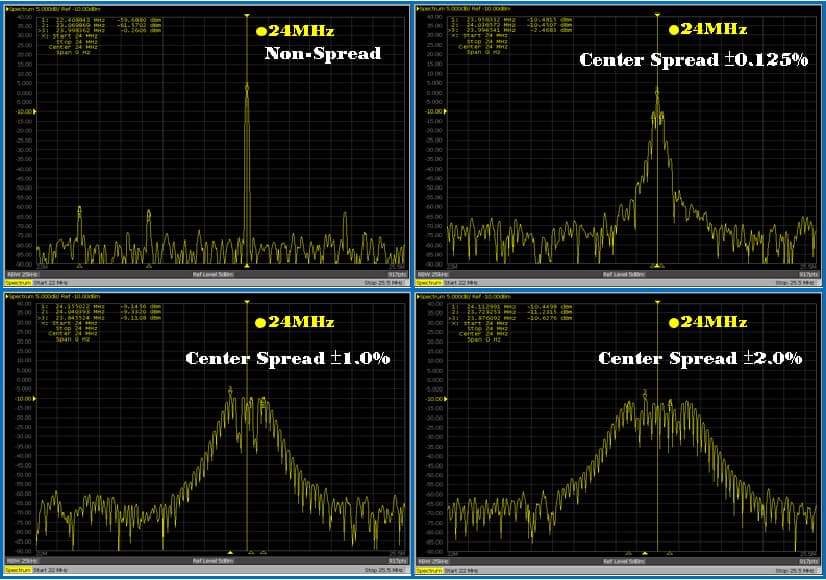Click the top center-line triangle in Non-Spread panel

247,16
